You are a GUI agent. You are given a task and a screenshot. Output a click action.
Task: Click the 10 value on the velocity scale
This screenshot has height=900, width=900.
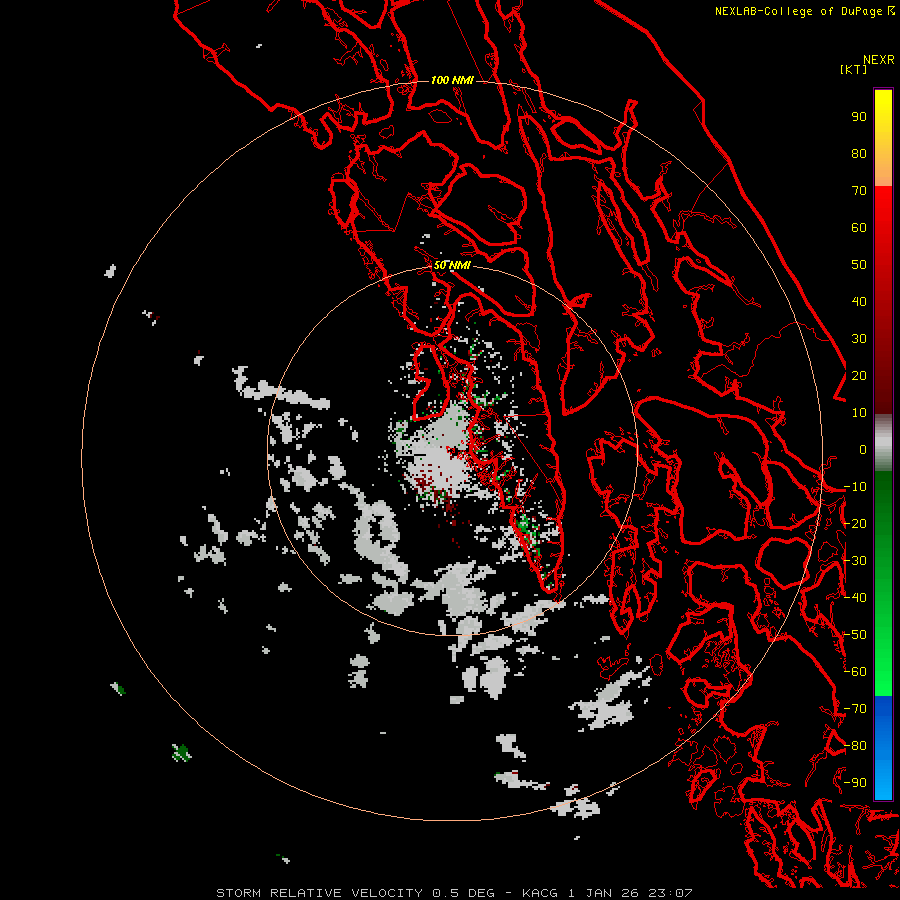coord(859,413)
